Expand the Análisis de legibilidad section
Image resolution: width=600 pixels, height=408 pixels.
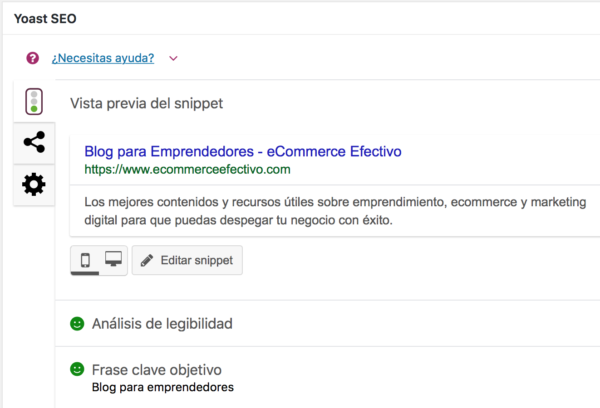pyautogui.click(x=328, y=324)
